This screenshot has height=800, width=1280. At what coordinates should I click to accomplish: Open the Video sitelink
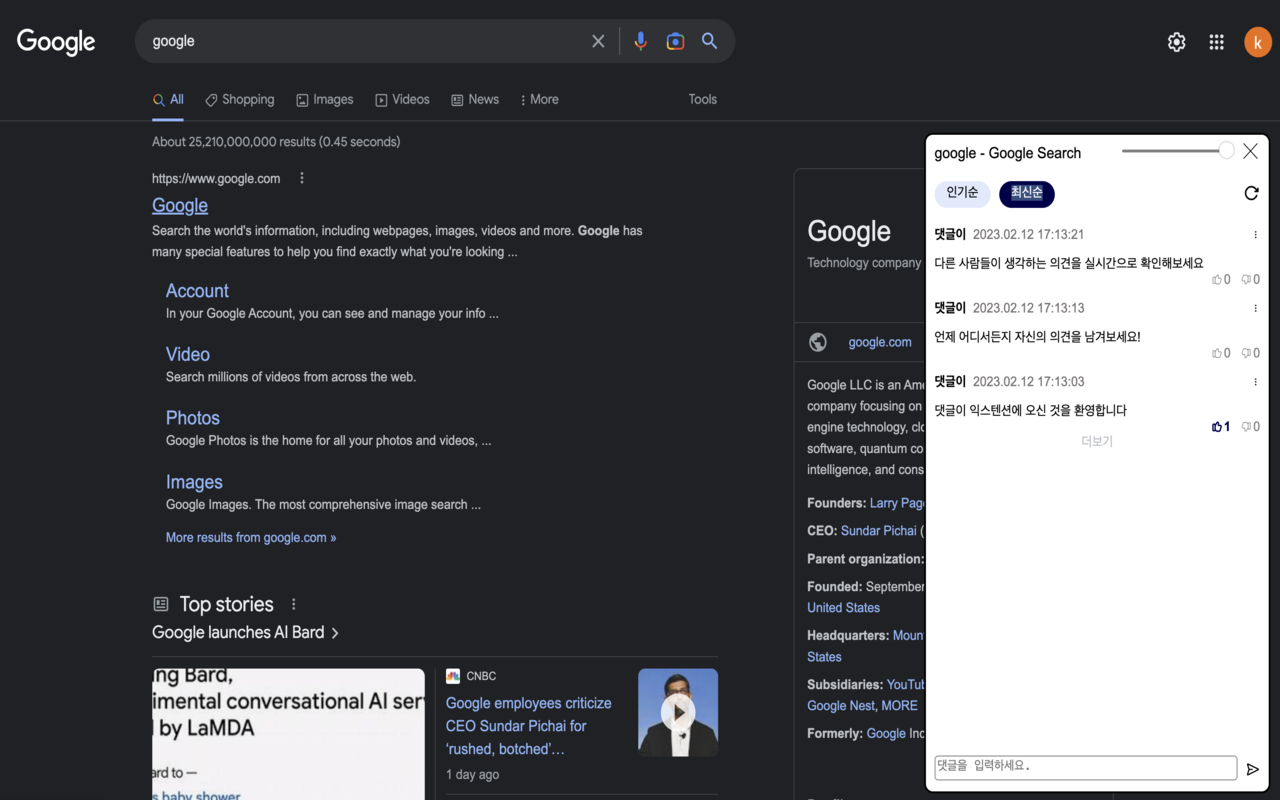click(x=188, y=355)
